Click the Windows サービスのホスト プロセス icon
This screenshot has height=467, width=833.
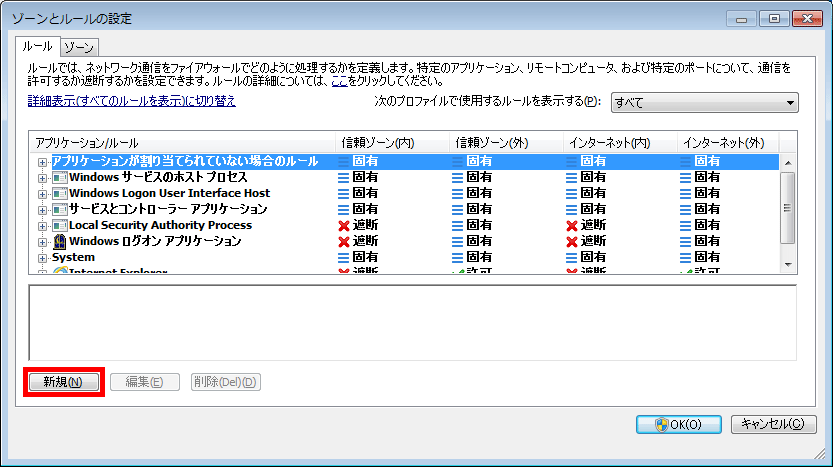point(59,177)
